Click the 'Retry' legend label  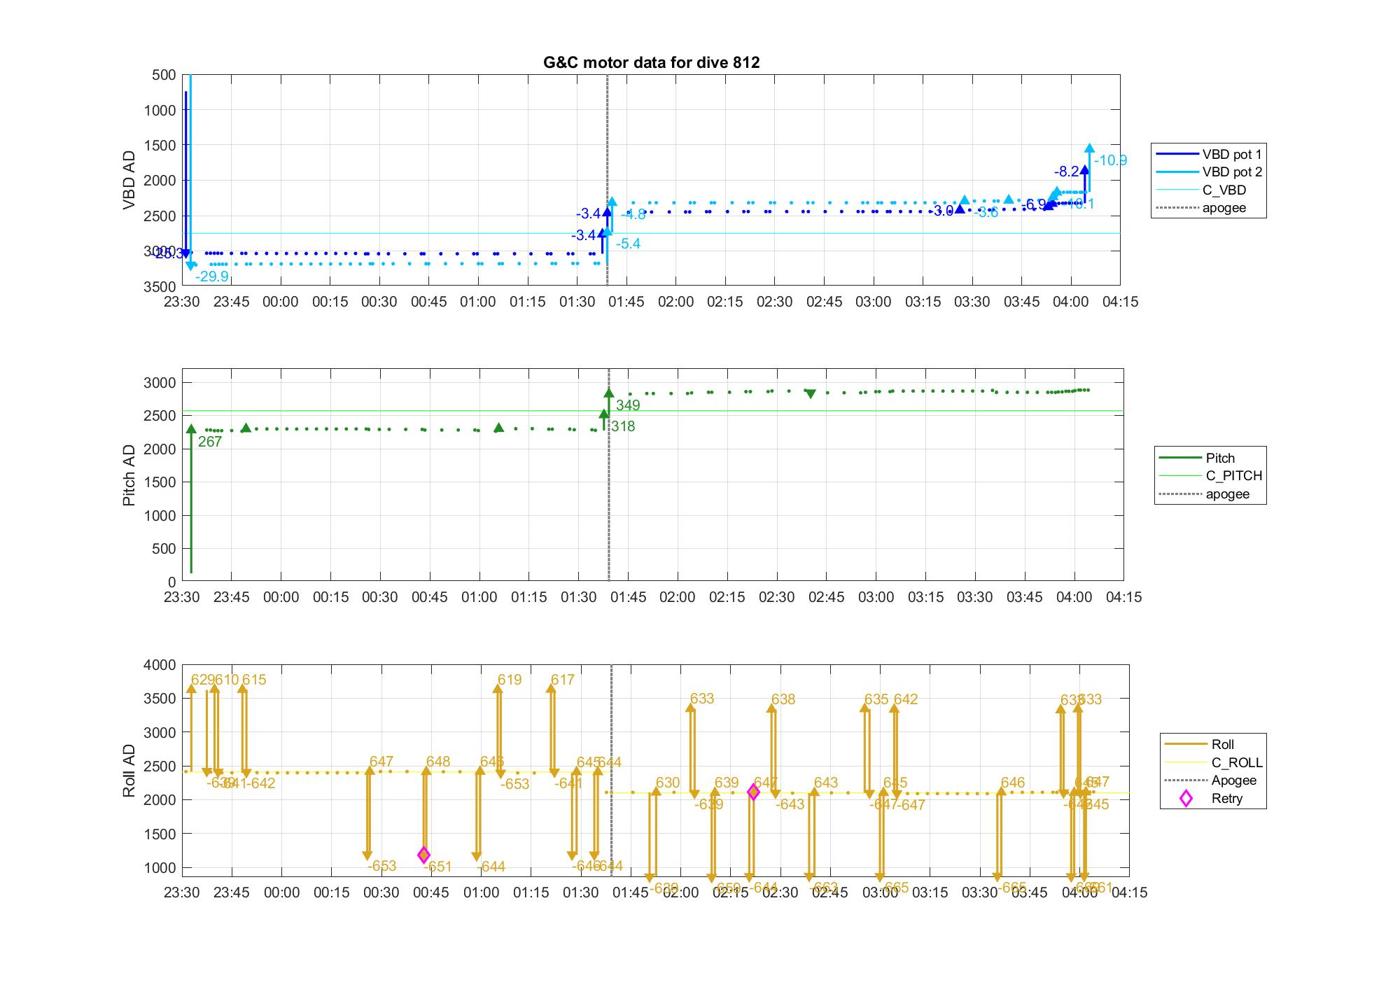[x=1227, y=798]
